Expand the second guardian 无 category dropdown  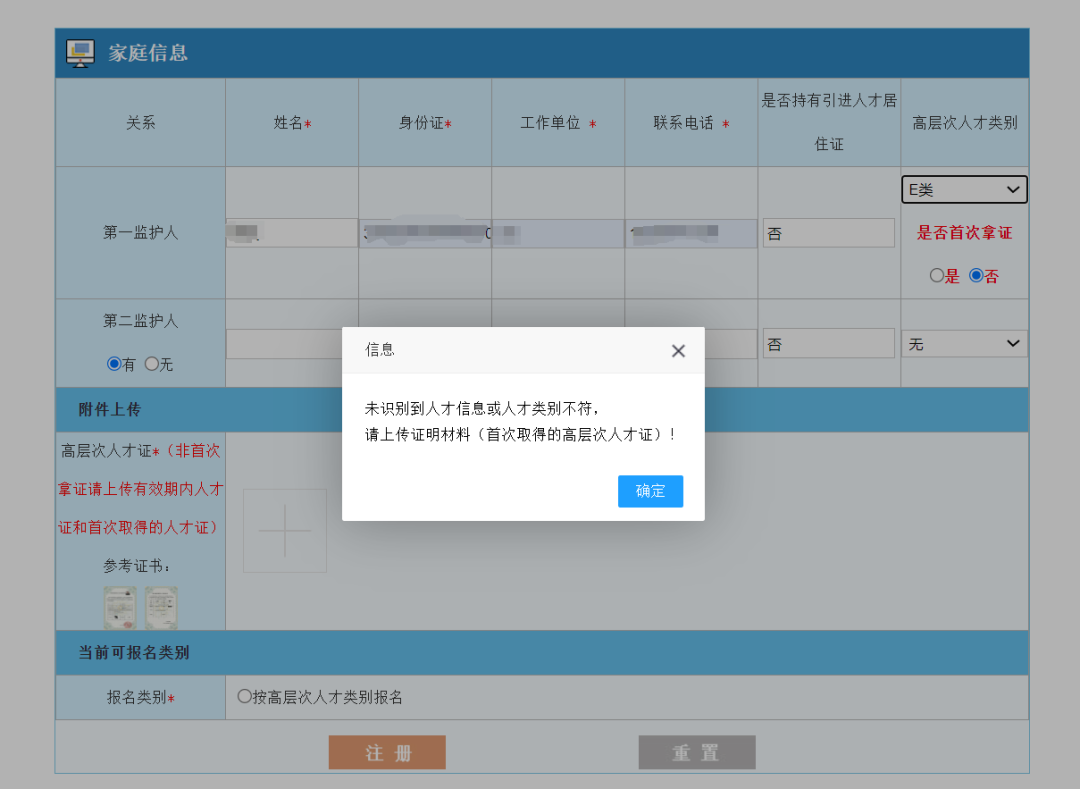964,344
